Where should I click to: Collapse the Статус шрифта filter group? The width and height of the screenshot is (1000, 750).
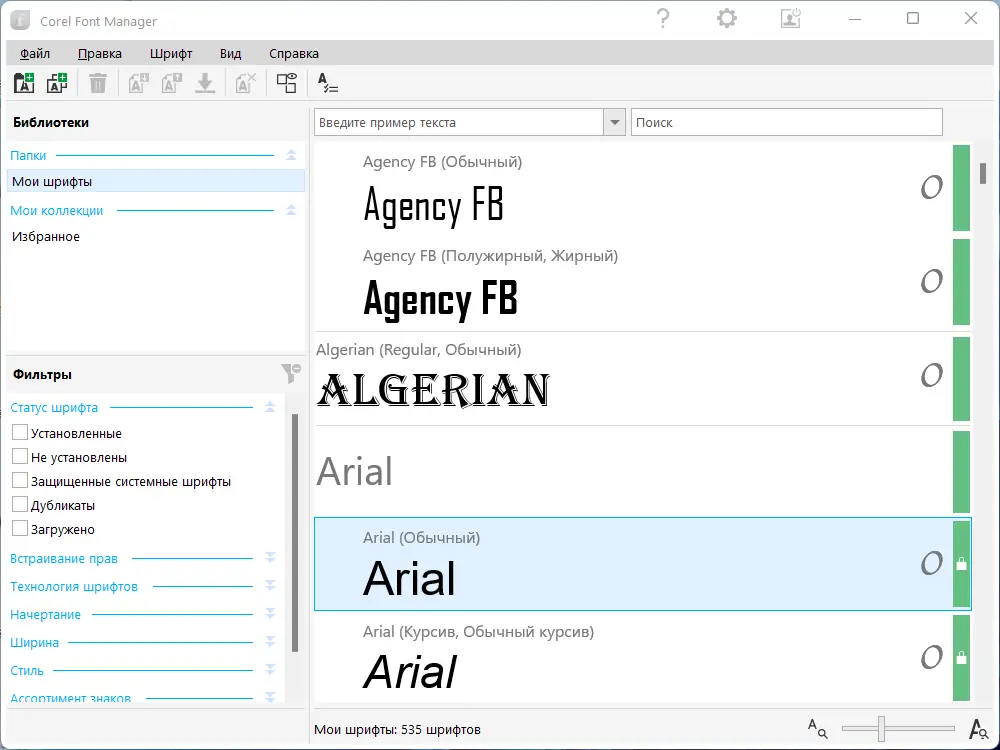tap(270, 407)
